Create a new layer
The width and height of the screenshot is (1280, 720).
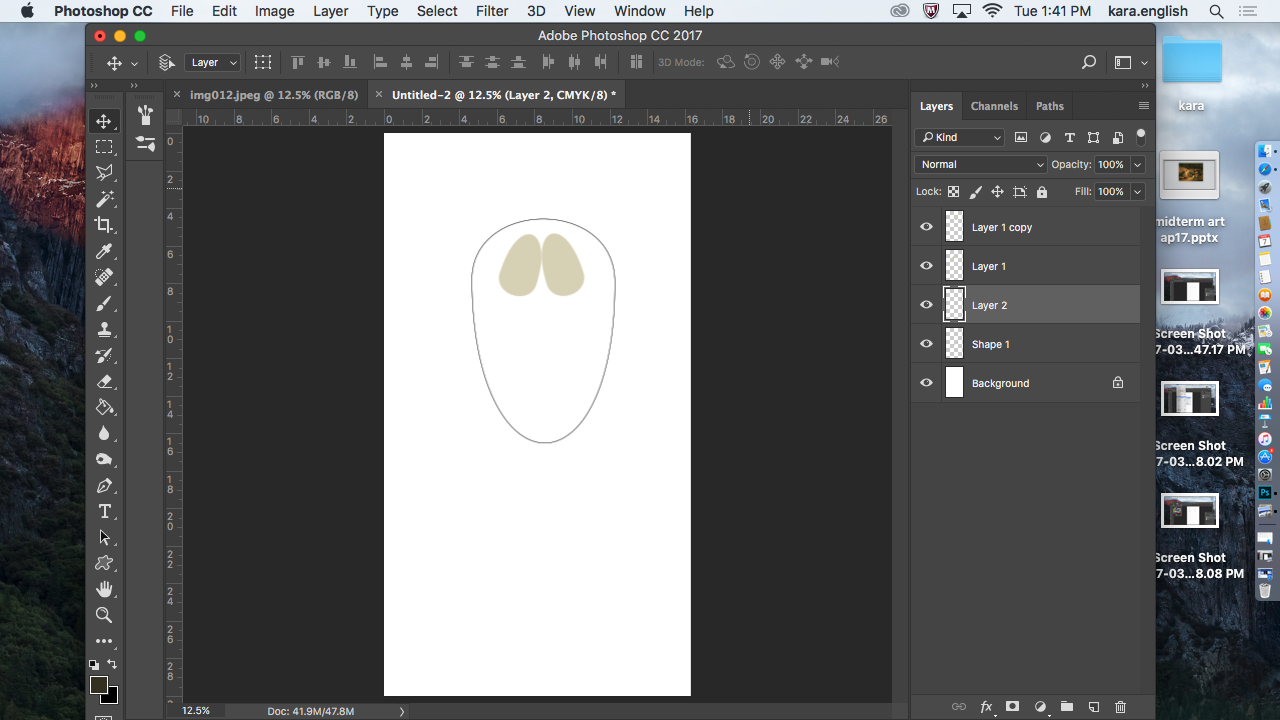coord(1093,707)
